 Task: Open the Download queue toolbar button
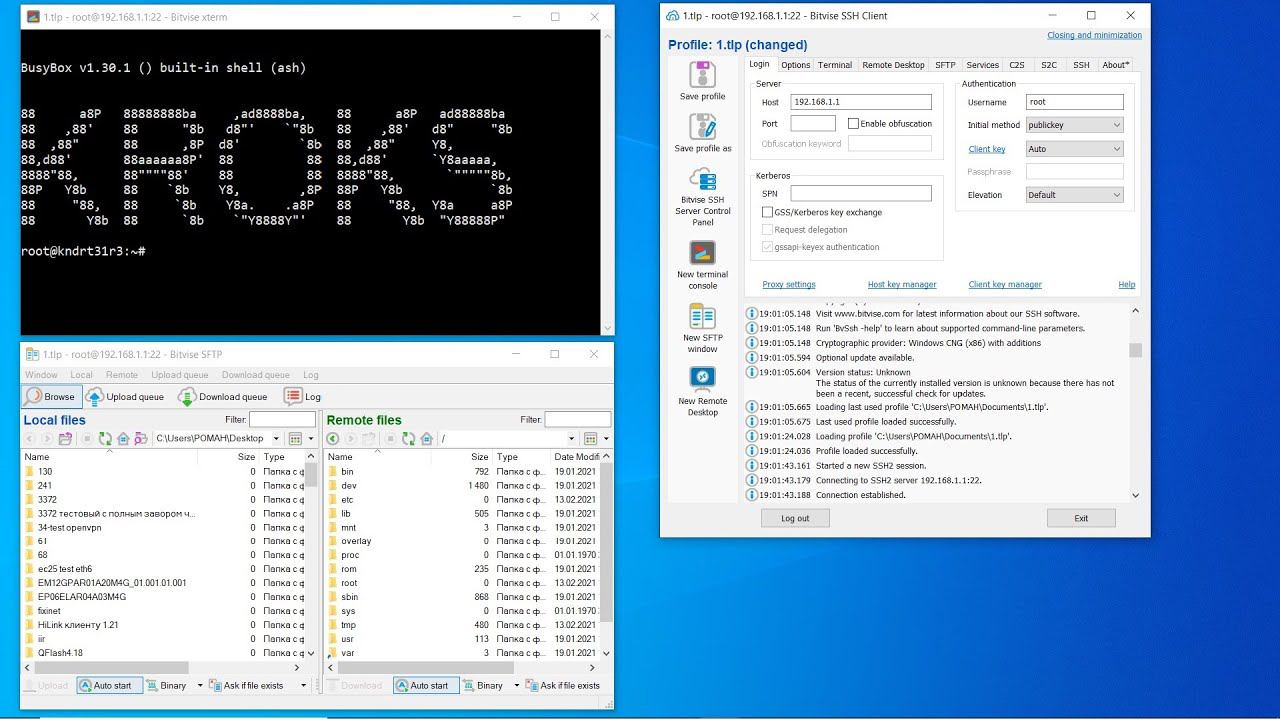coord(223,396)
